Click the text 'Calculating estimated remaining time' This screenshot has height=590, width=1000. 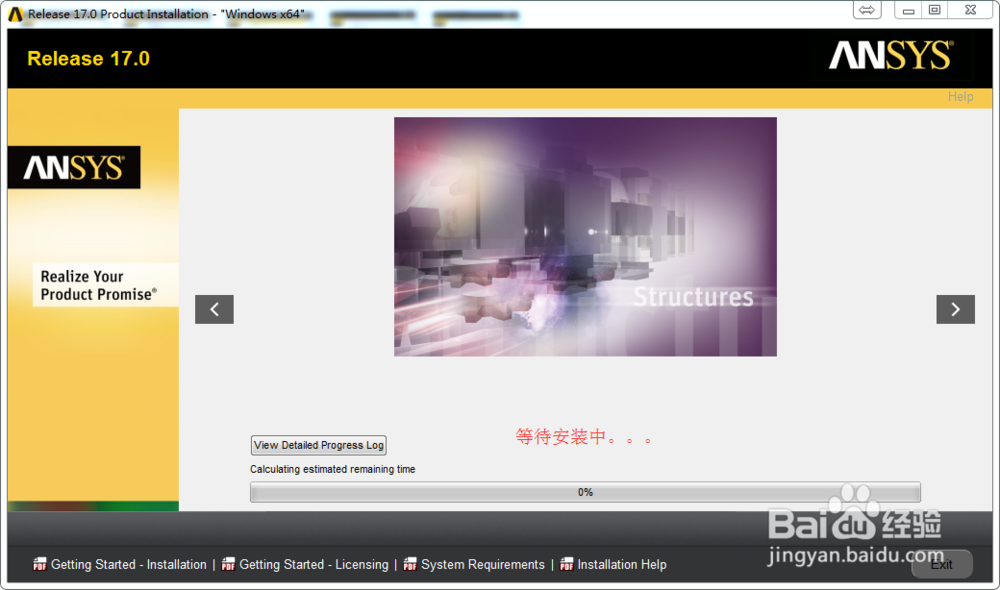point(333,469)
